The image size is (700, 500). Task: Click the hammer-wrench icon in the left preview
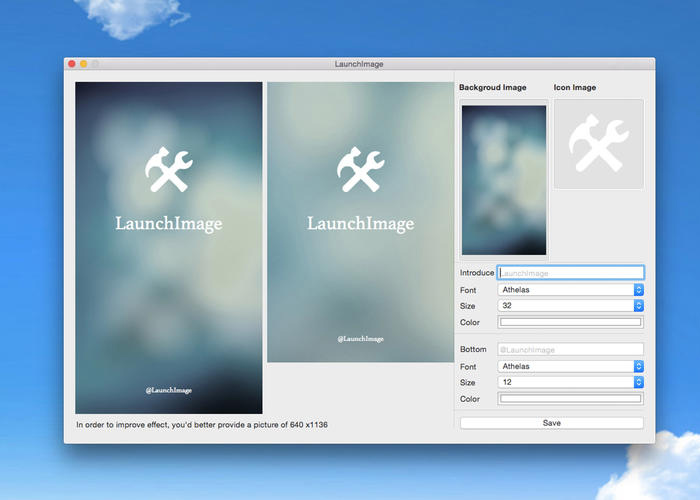[x=168, y=169]
